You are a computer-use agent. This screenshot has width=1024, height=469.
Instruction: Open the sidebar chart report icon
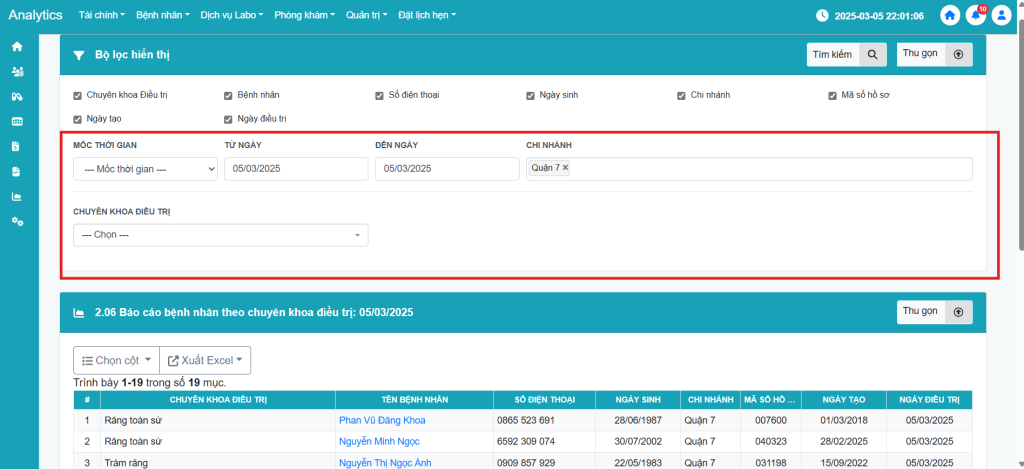pos(17,196)
